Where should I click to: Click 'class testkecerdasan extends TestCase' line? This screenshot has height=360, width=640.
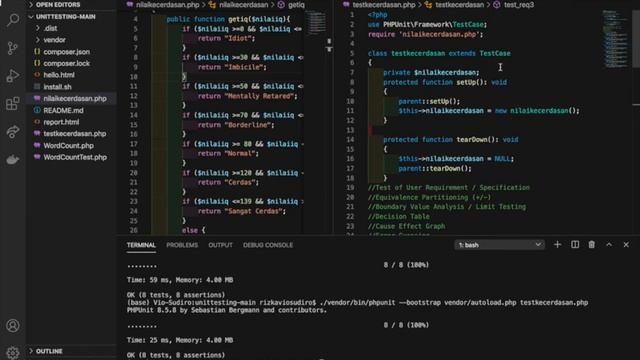coord(439,53)
